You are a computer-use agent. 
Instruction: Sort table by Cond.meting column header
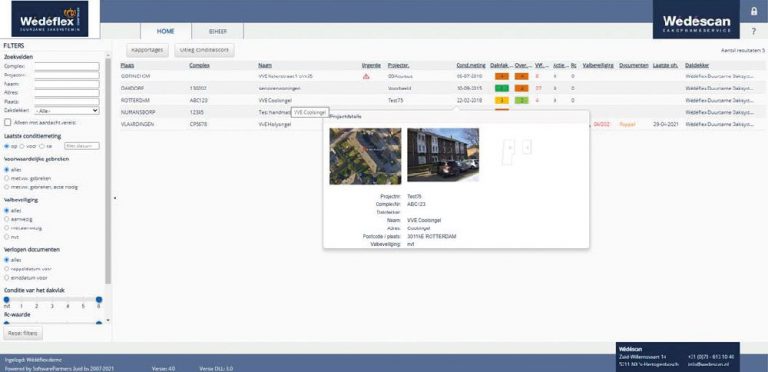471,65
